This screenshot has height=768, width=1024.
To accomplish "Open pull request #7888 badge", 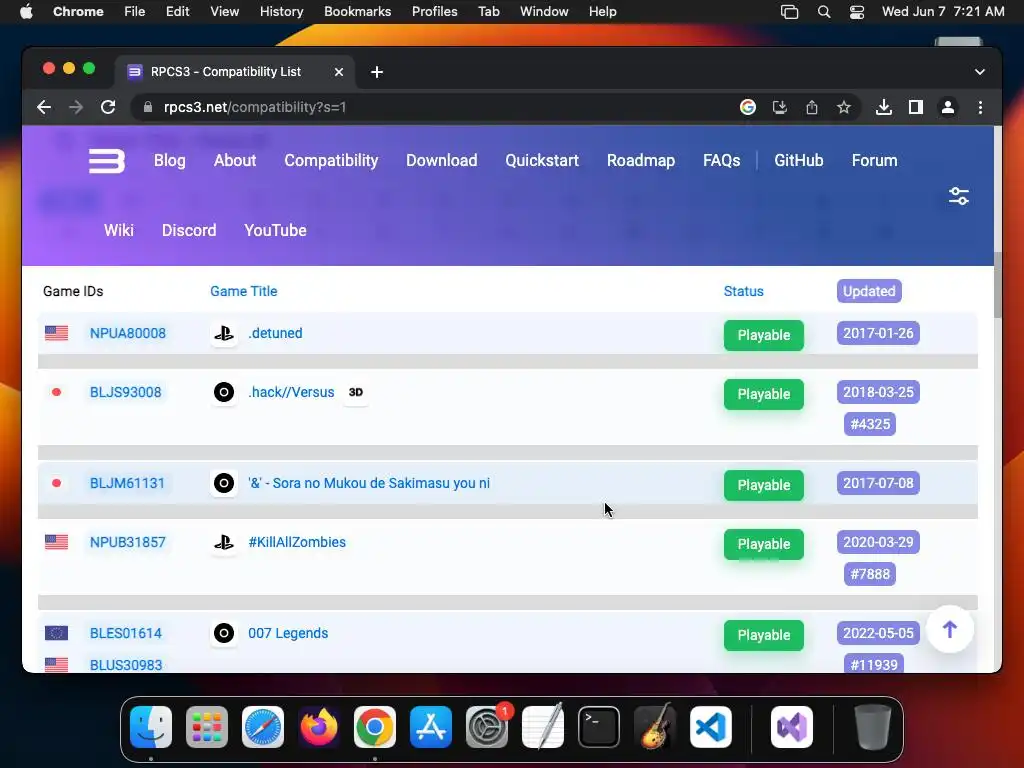I will tap(870, 575).
